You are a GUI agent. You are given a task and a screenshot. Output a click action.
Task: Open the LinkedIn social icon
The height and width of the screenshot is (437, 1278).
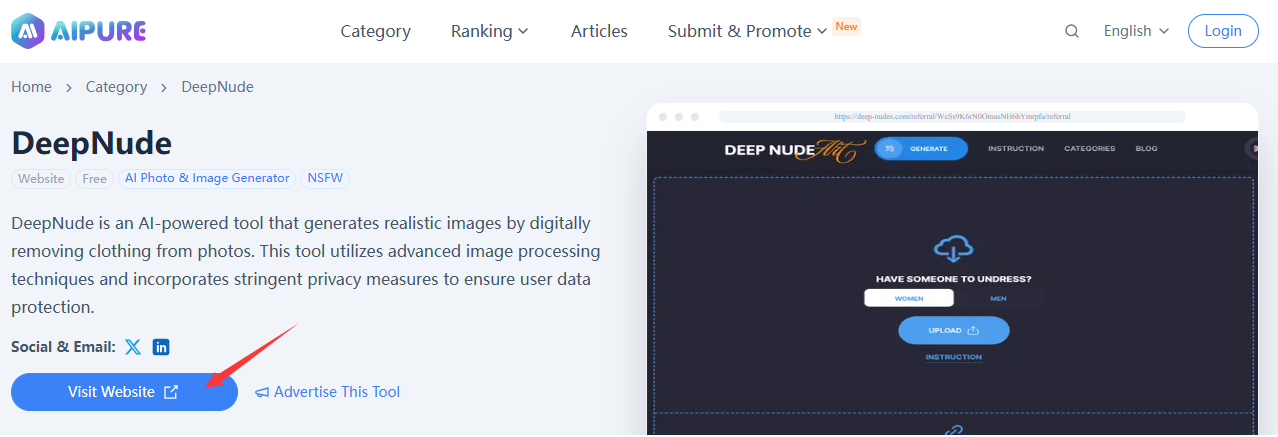(x=161, y=347)
